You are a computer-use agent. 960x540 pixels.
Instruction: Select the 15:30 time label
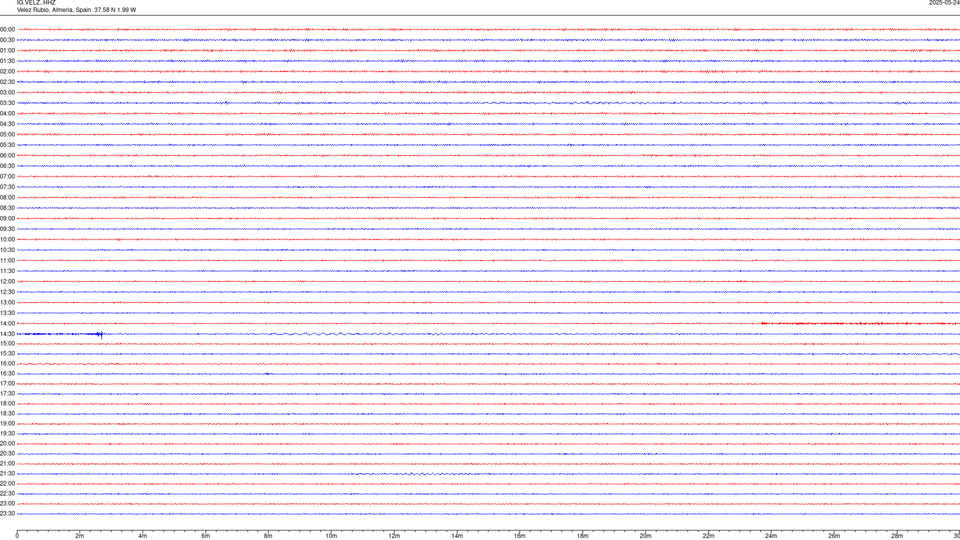7,354
